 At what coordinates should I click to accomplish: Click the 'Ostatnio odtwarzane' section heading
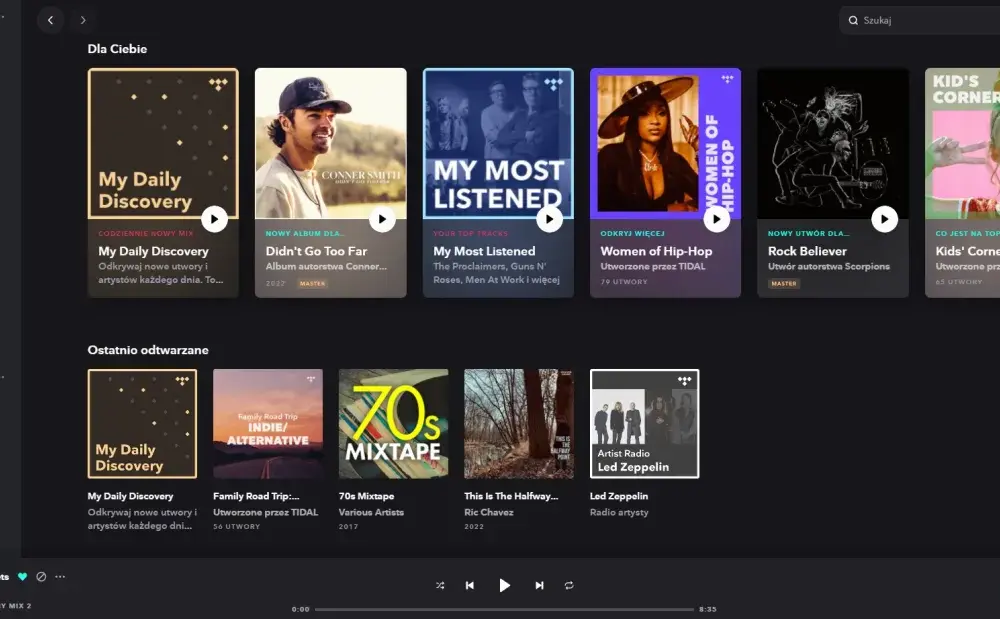point(148,350)
